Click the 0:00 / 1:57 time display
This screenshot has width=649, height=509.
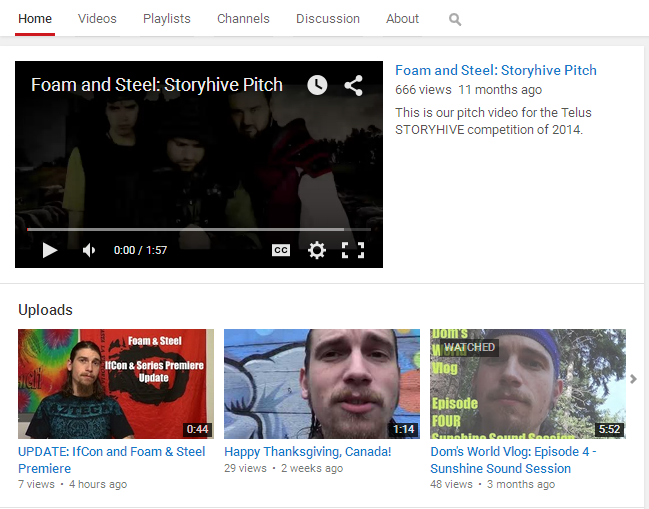(x=140, y=250)
